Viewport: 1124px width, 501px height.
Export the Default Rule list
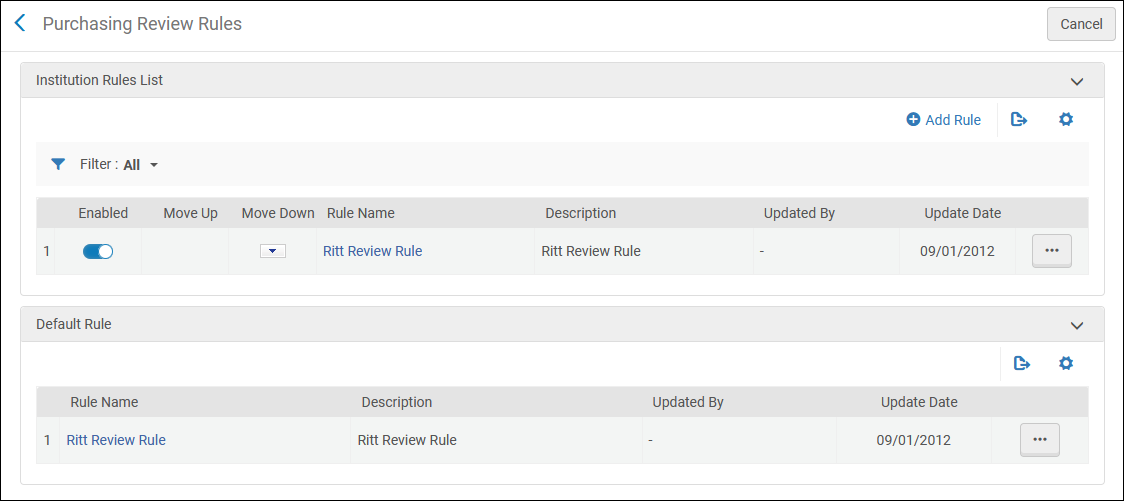pos(1022,363)
